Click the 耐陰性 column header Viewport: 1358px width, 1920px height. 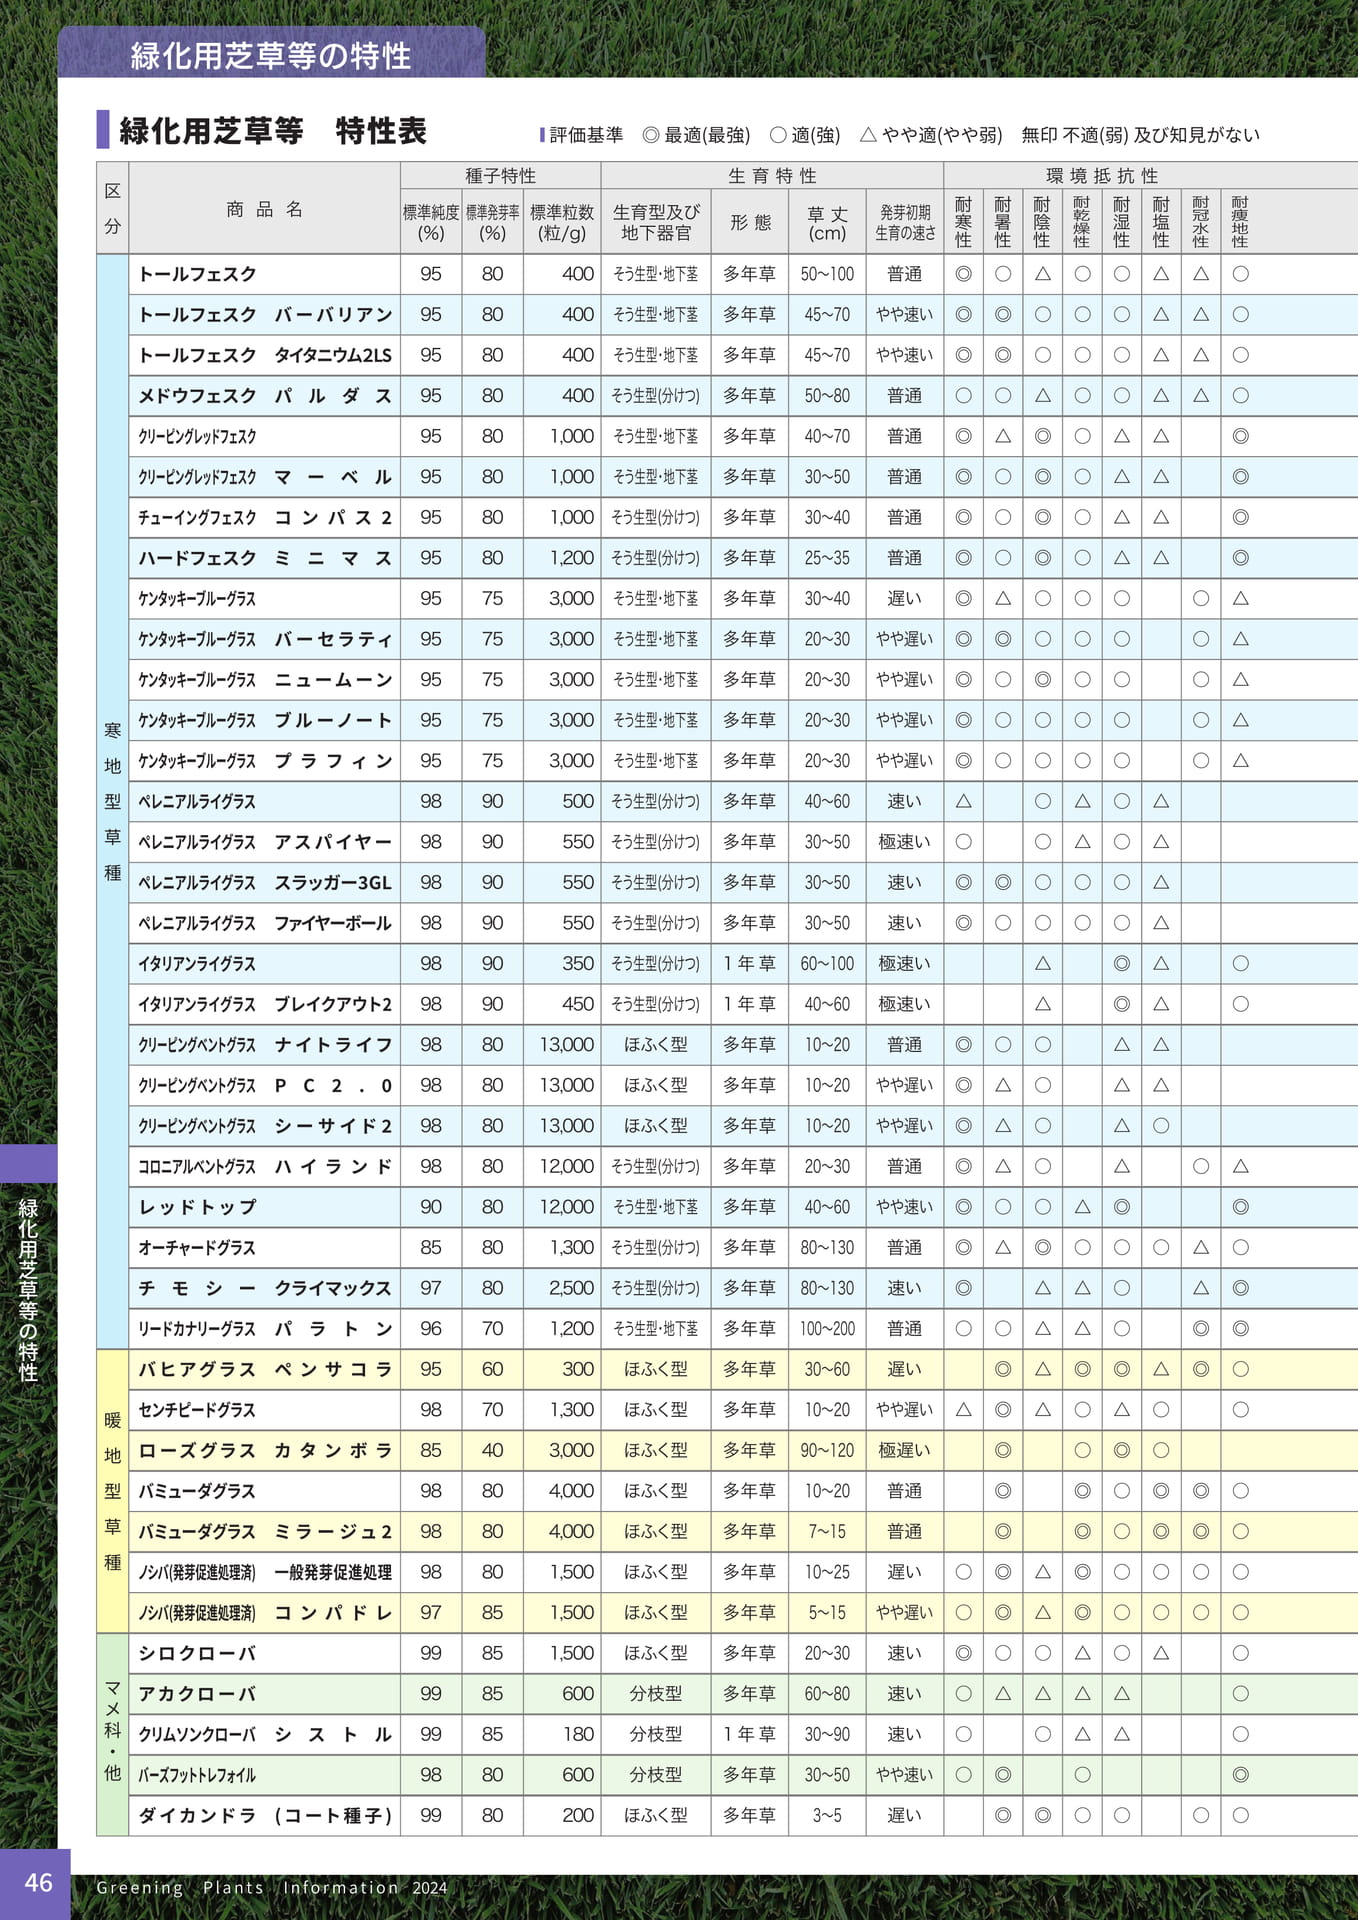point(1042,222)
